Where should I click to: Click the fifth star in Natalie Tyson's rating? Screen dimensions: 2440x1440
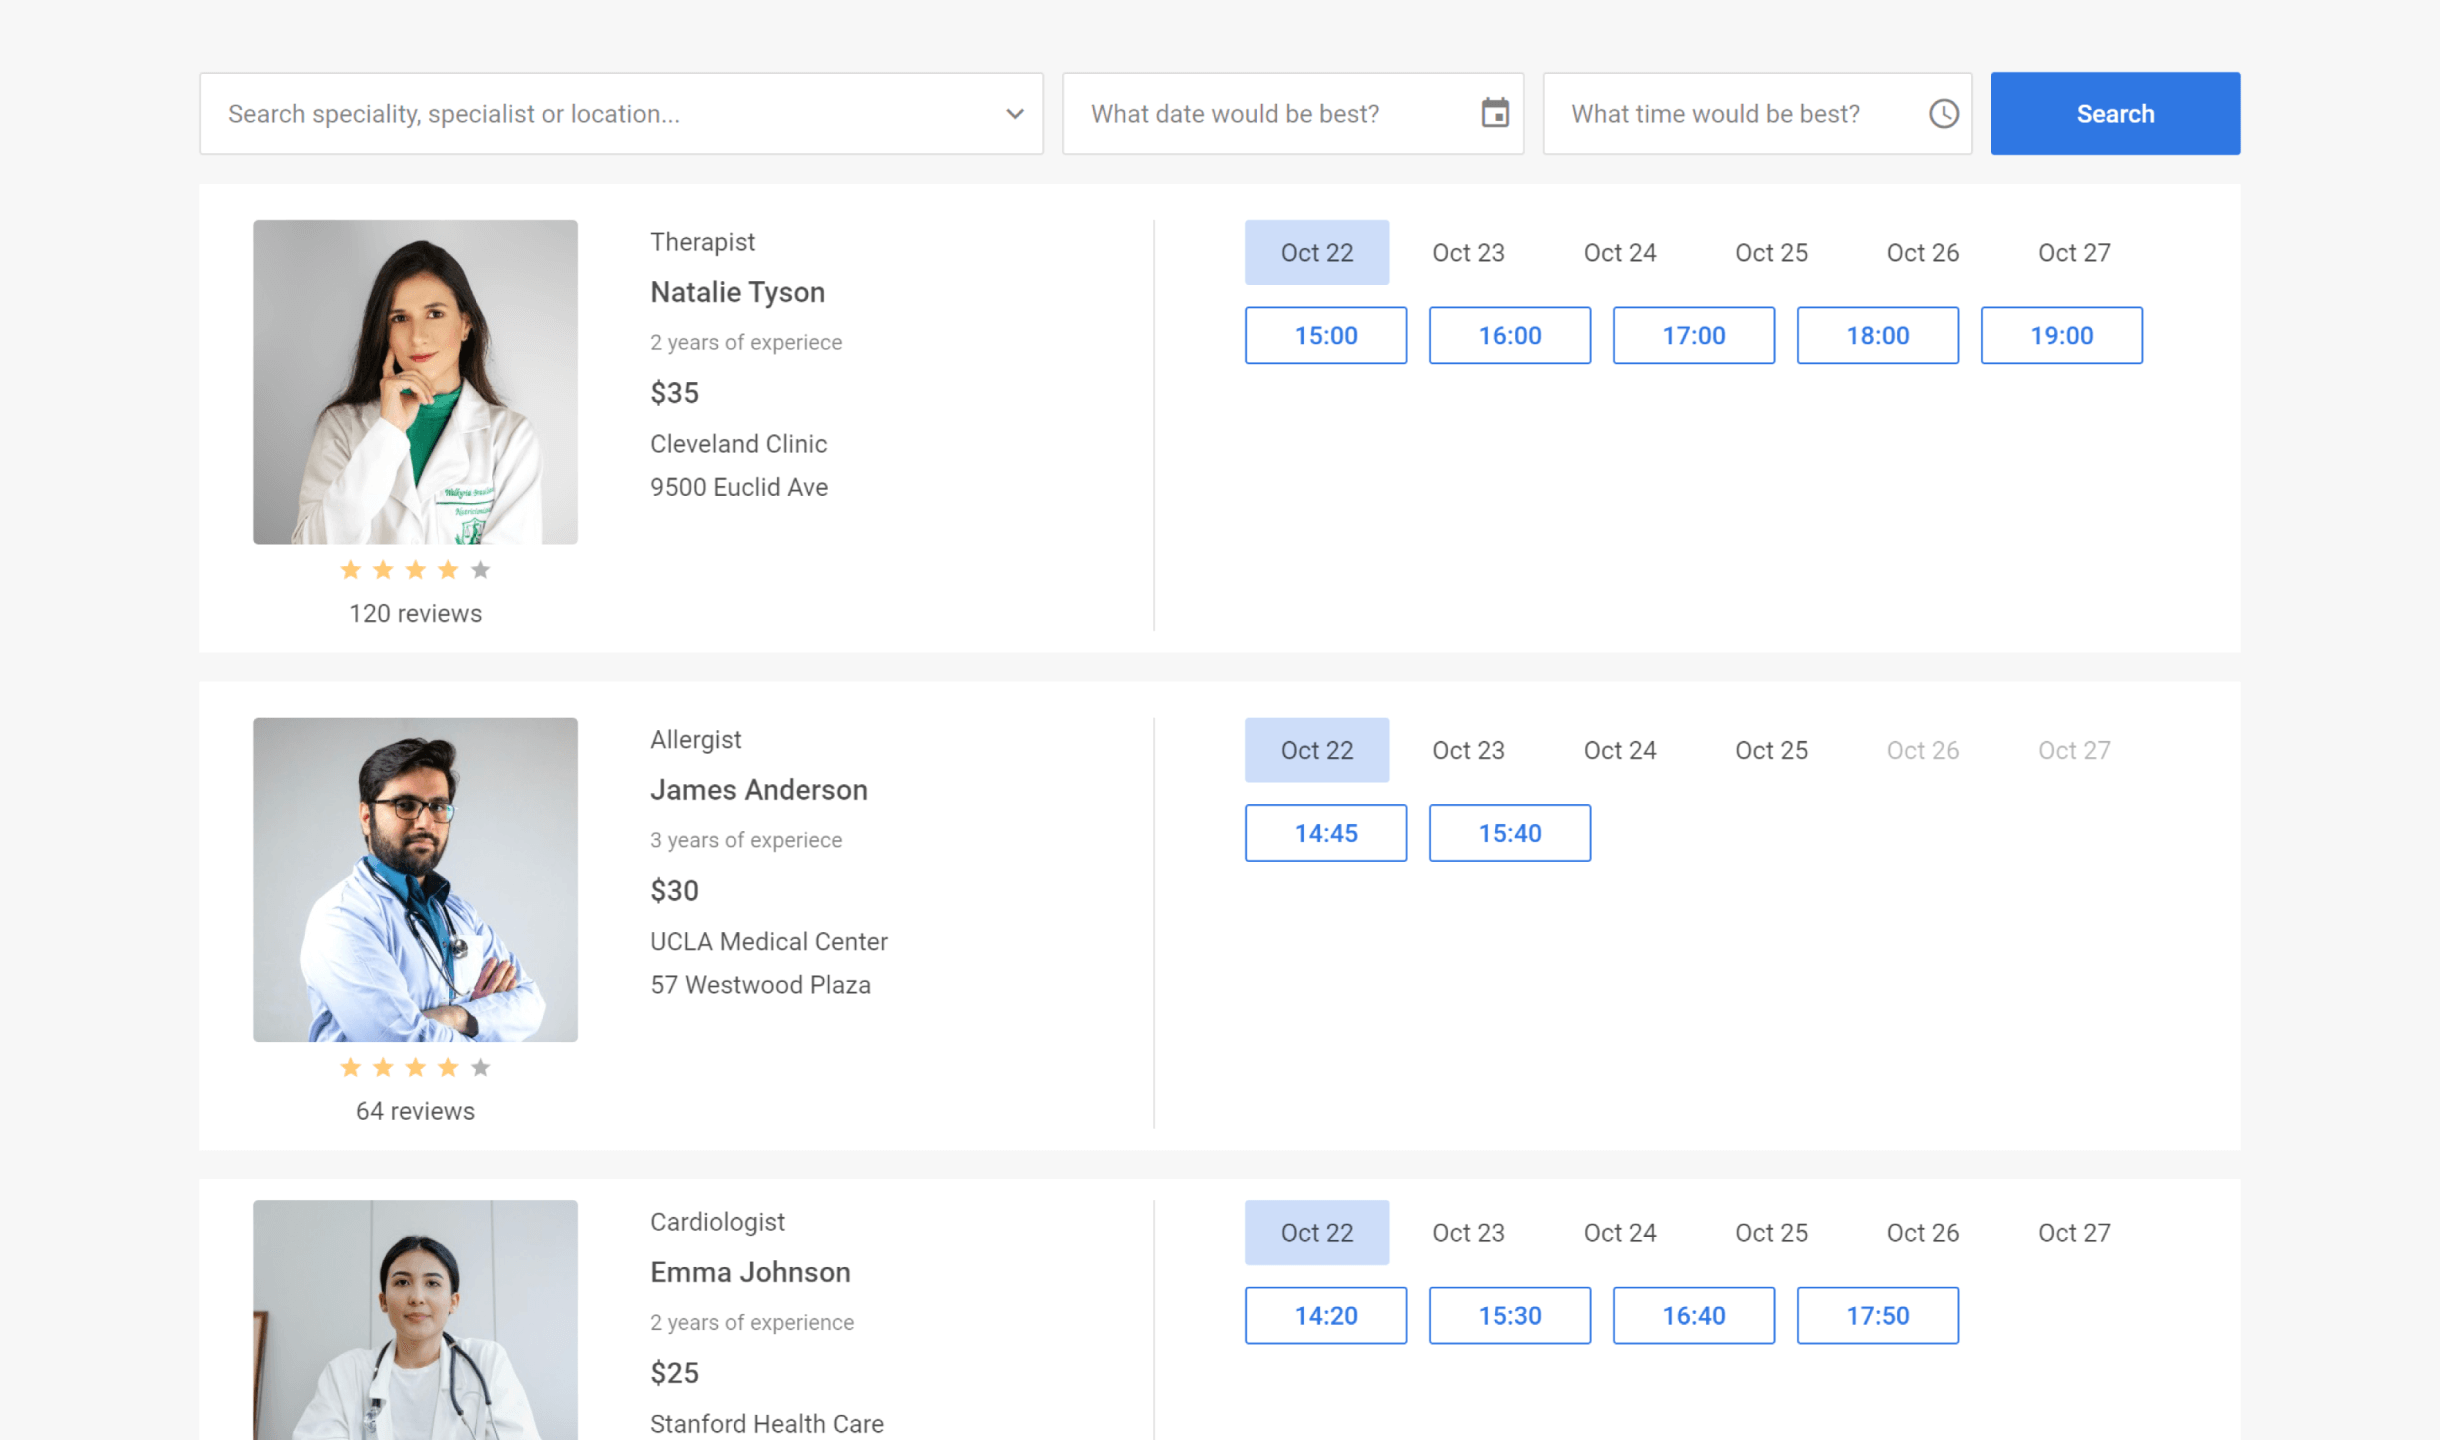click(481, 569)
